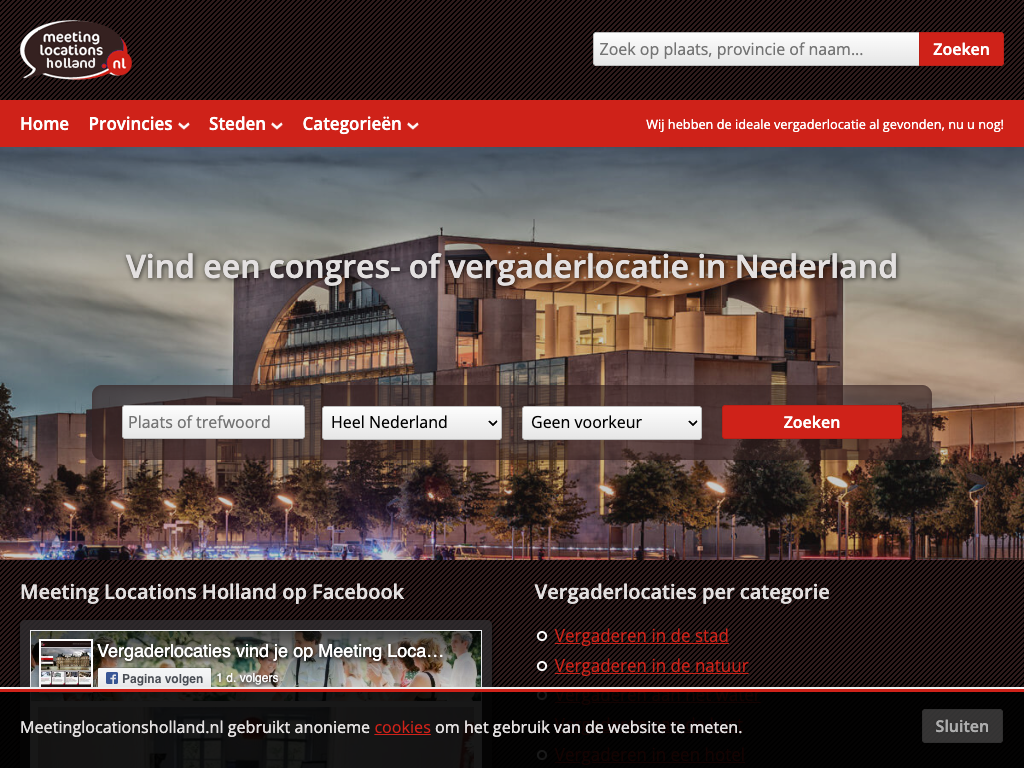The image size is (1024, 768).
Task: Click the Meeting Locations Holland logo
Action: coord(76,50)
